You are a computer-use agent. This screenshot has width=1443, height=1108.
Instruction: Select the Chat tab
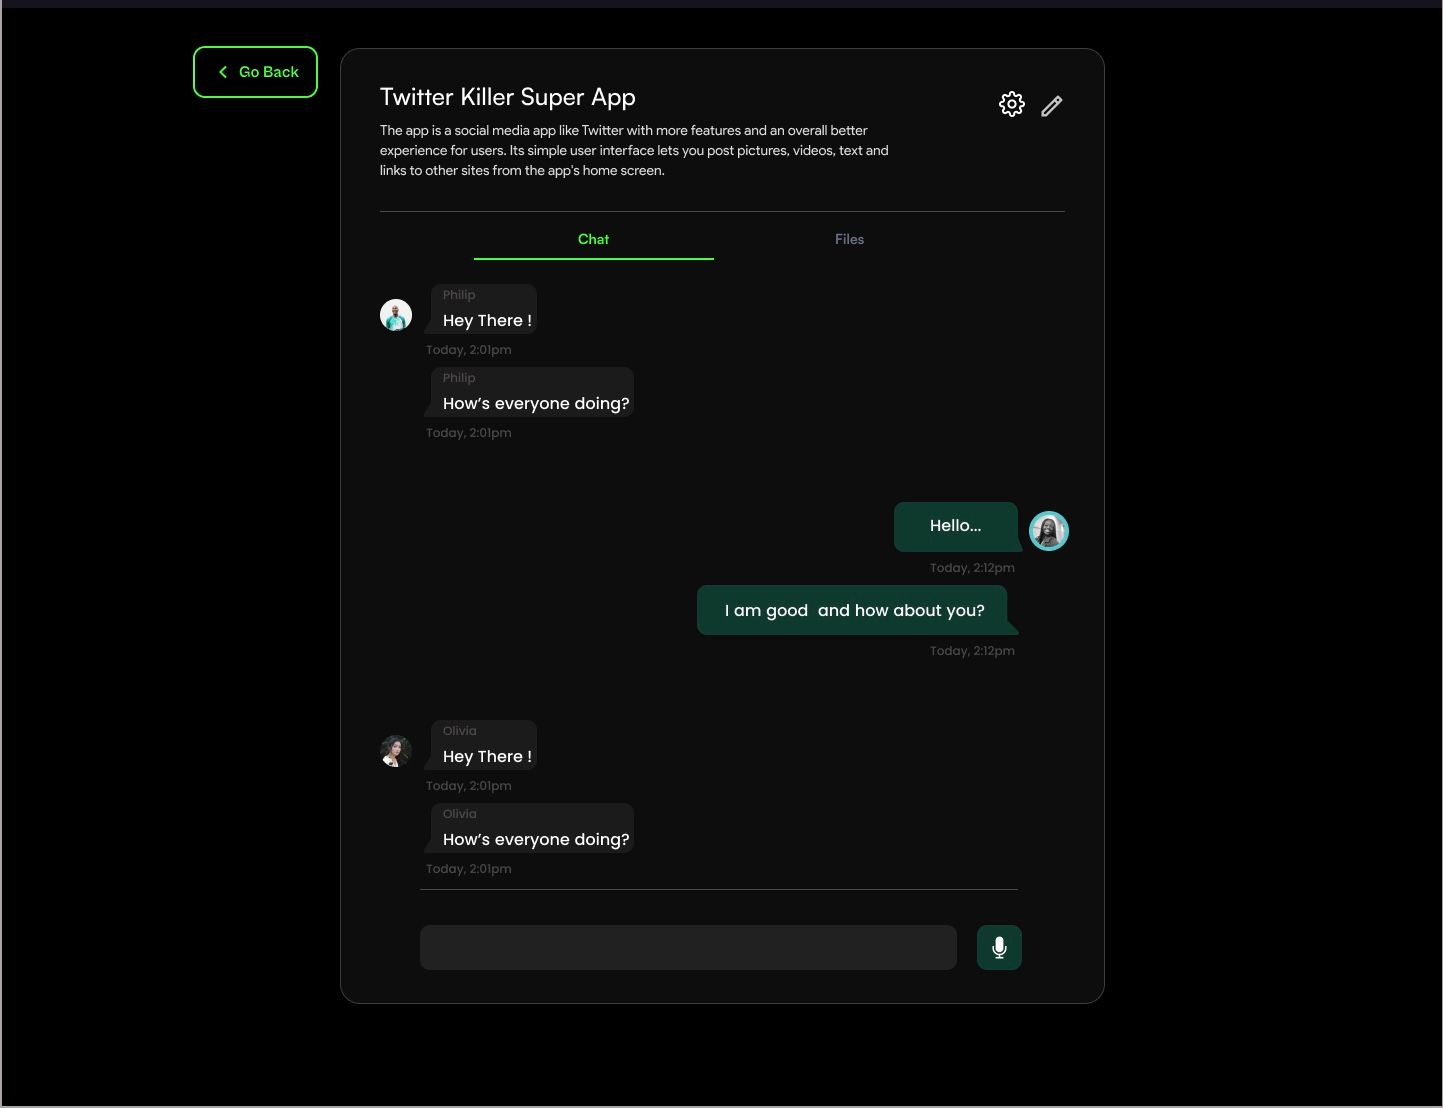click(x=593, y=239)
